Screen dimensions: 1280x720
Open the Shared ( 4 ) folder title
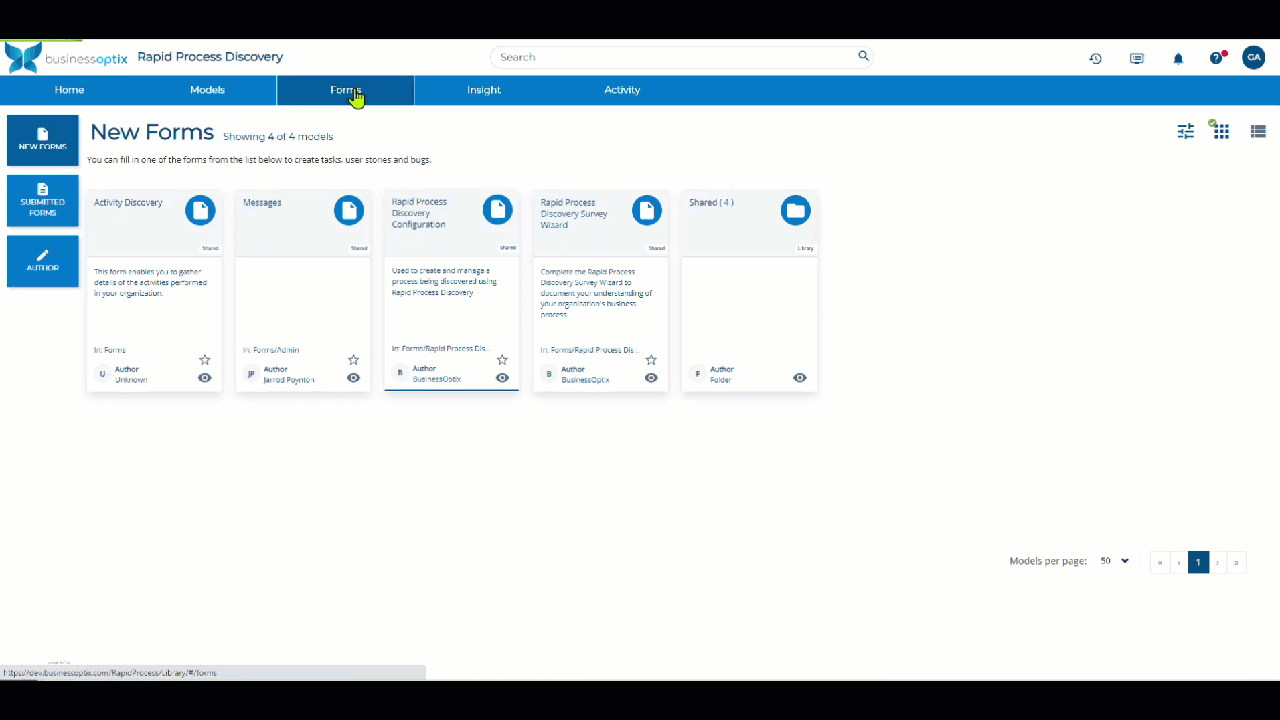pos(711,202)
